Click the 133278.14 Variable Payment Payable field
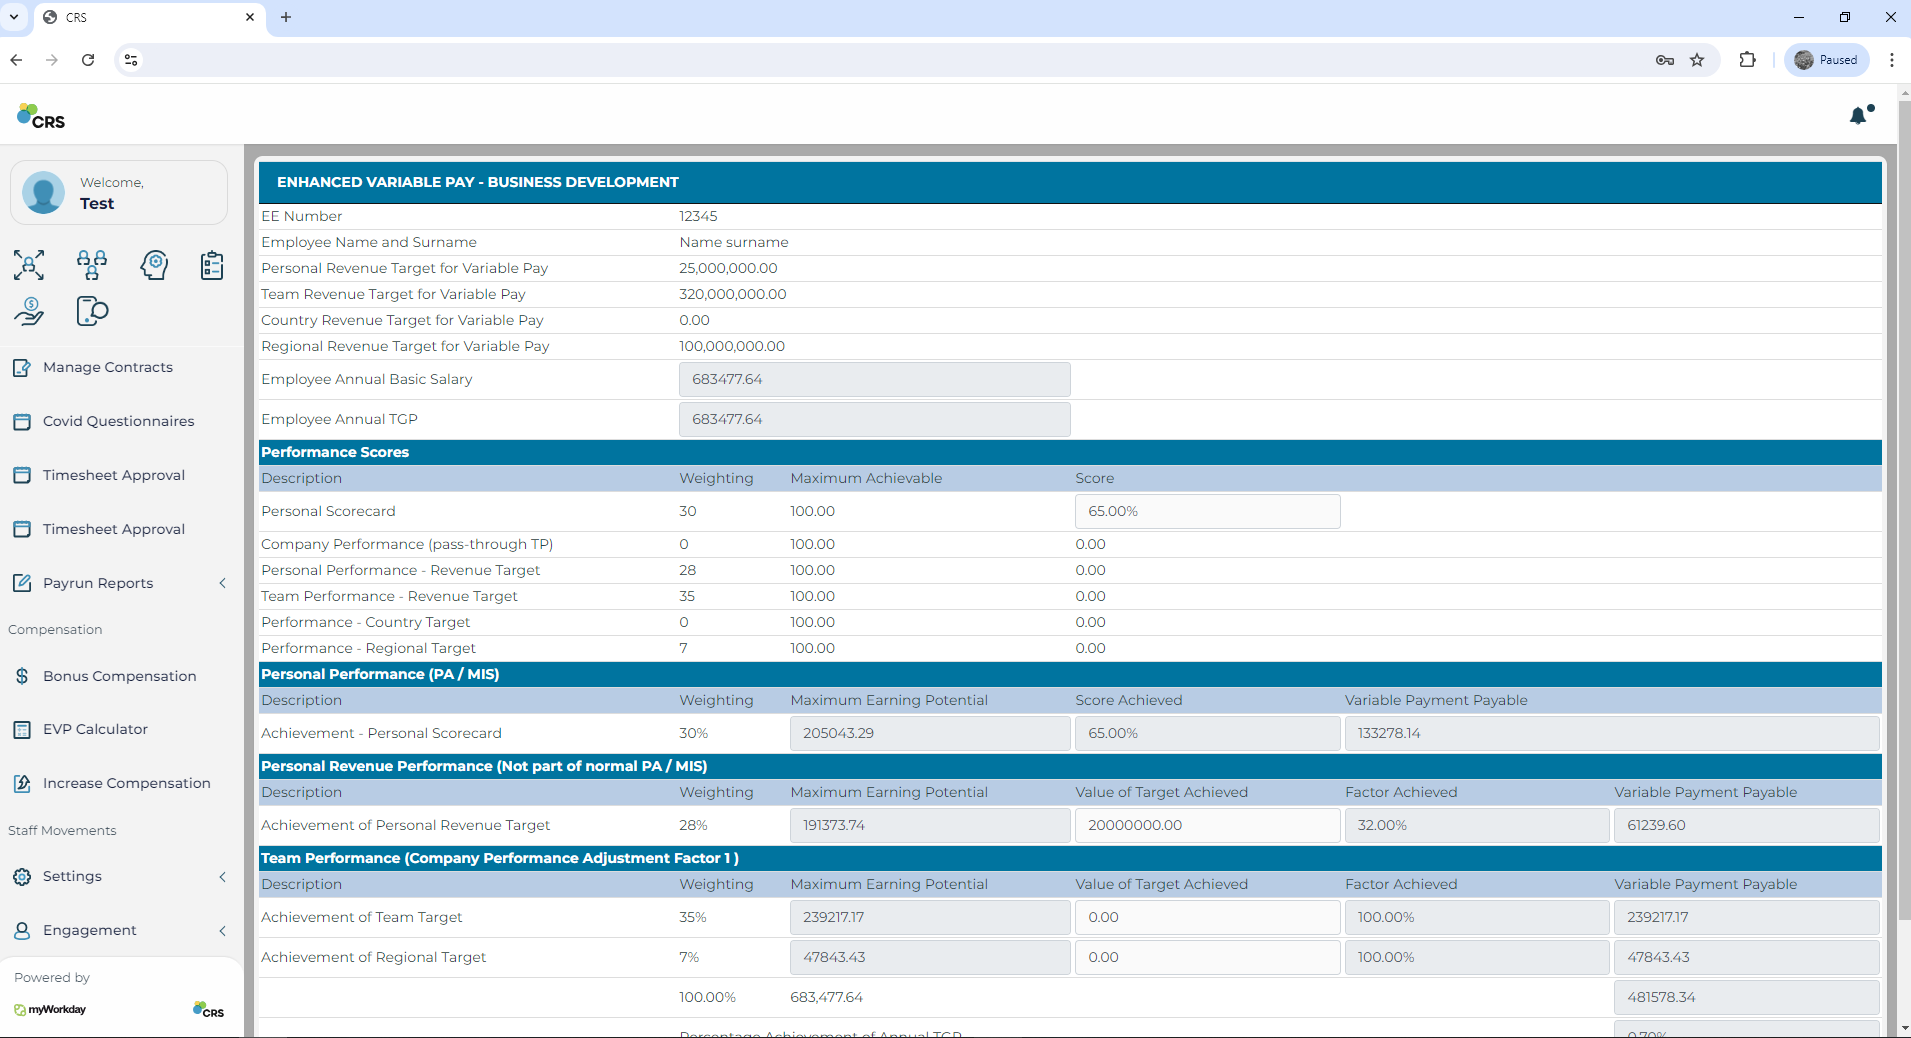Viewport: 1911px width, 1038px height. [1612, 733]
